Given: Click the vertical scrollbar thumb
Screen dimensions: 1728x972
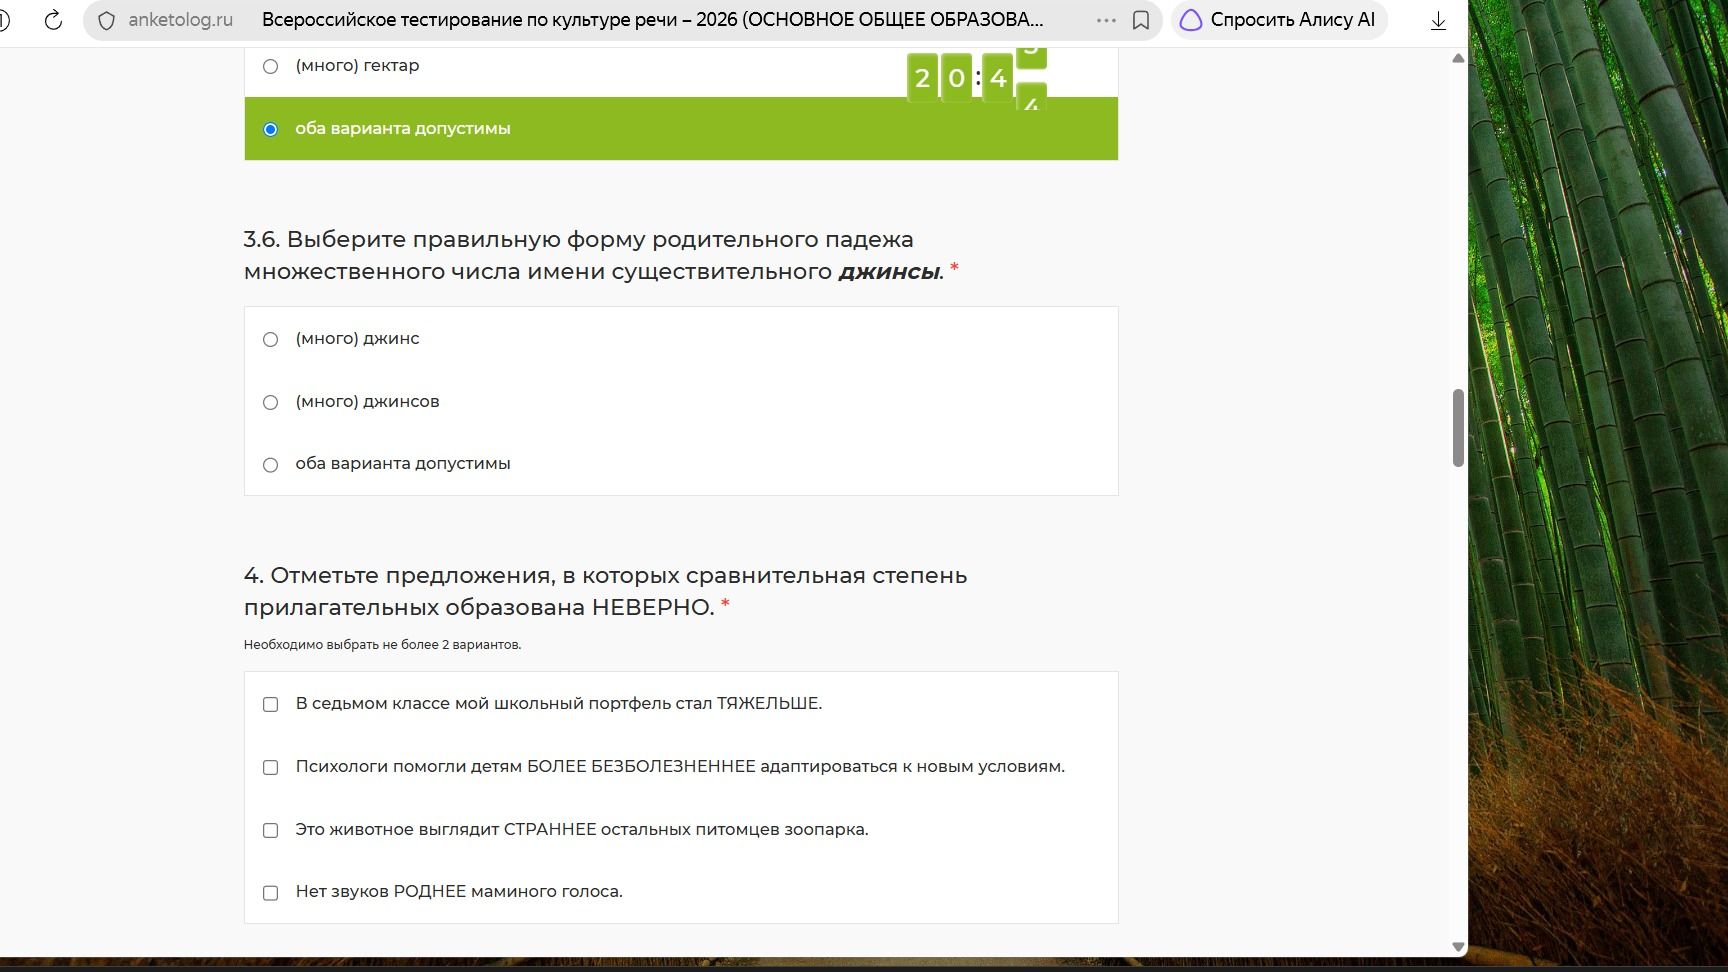Looking at the screenshot, I should tap(1458, 428).
